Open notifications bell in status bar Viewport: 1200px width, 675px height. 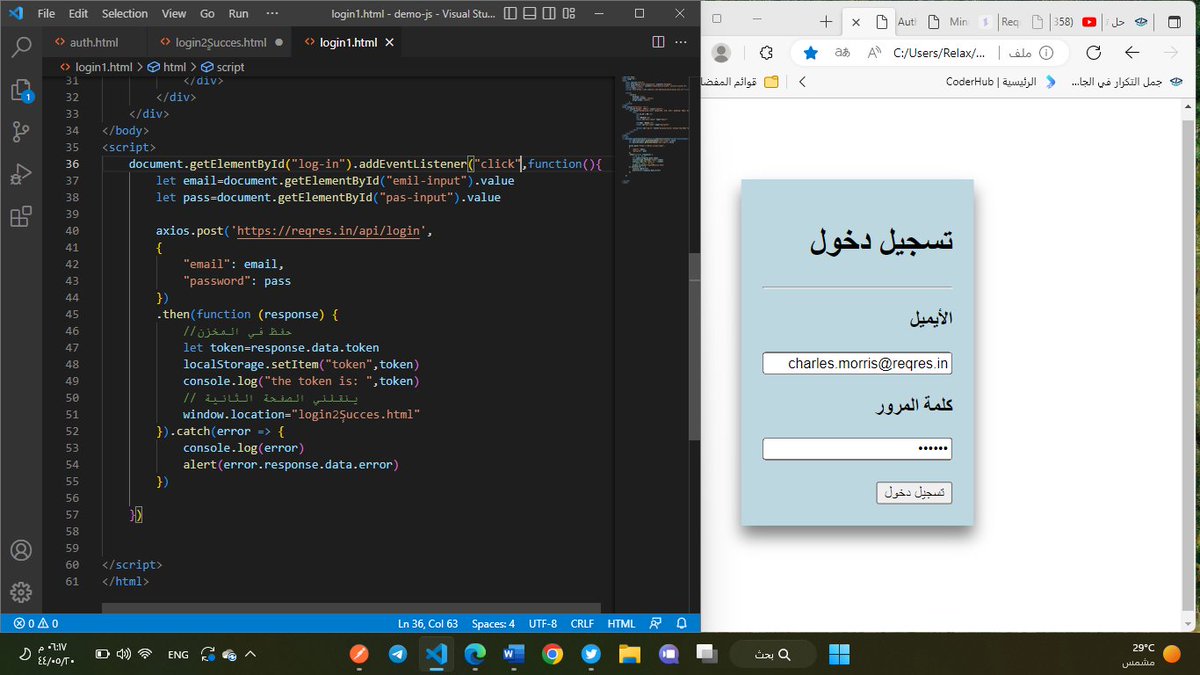coord(682,623)
